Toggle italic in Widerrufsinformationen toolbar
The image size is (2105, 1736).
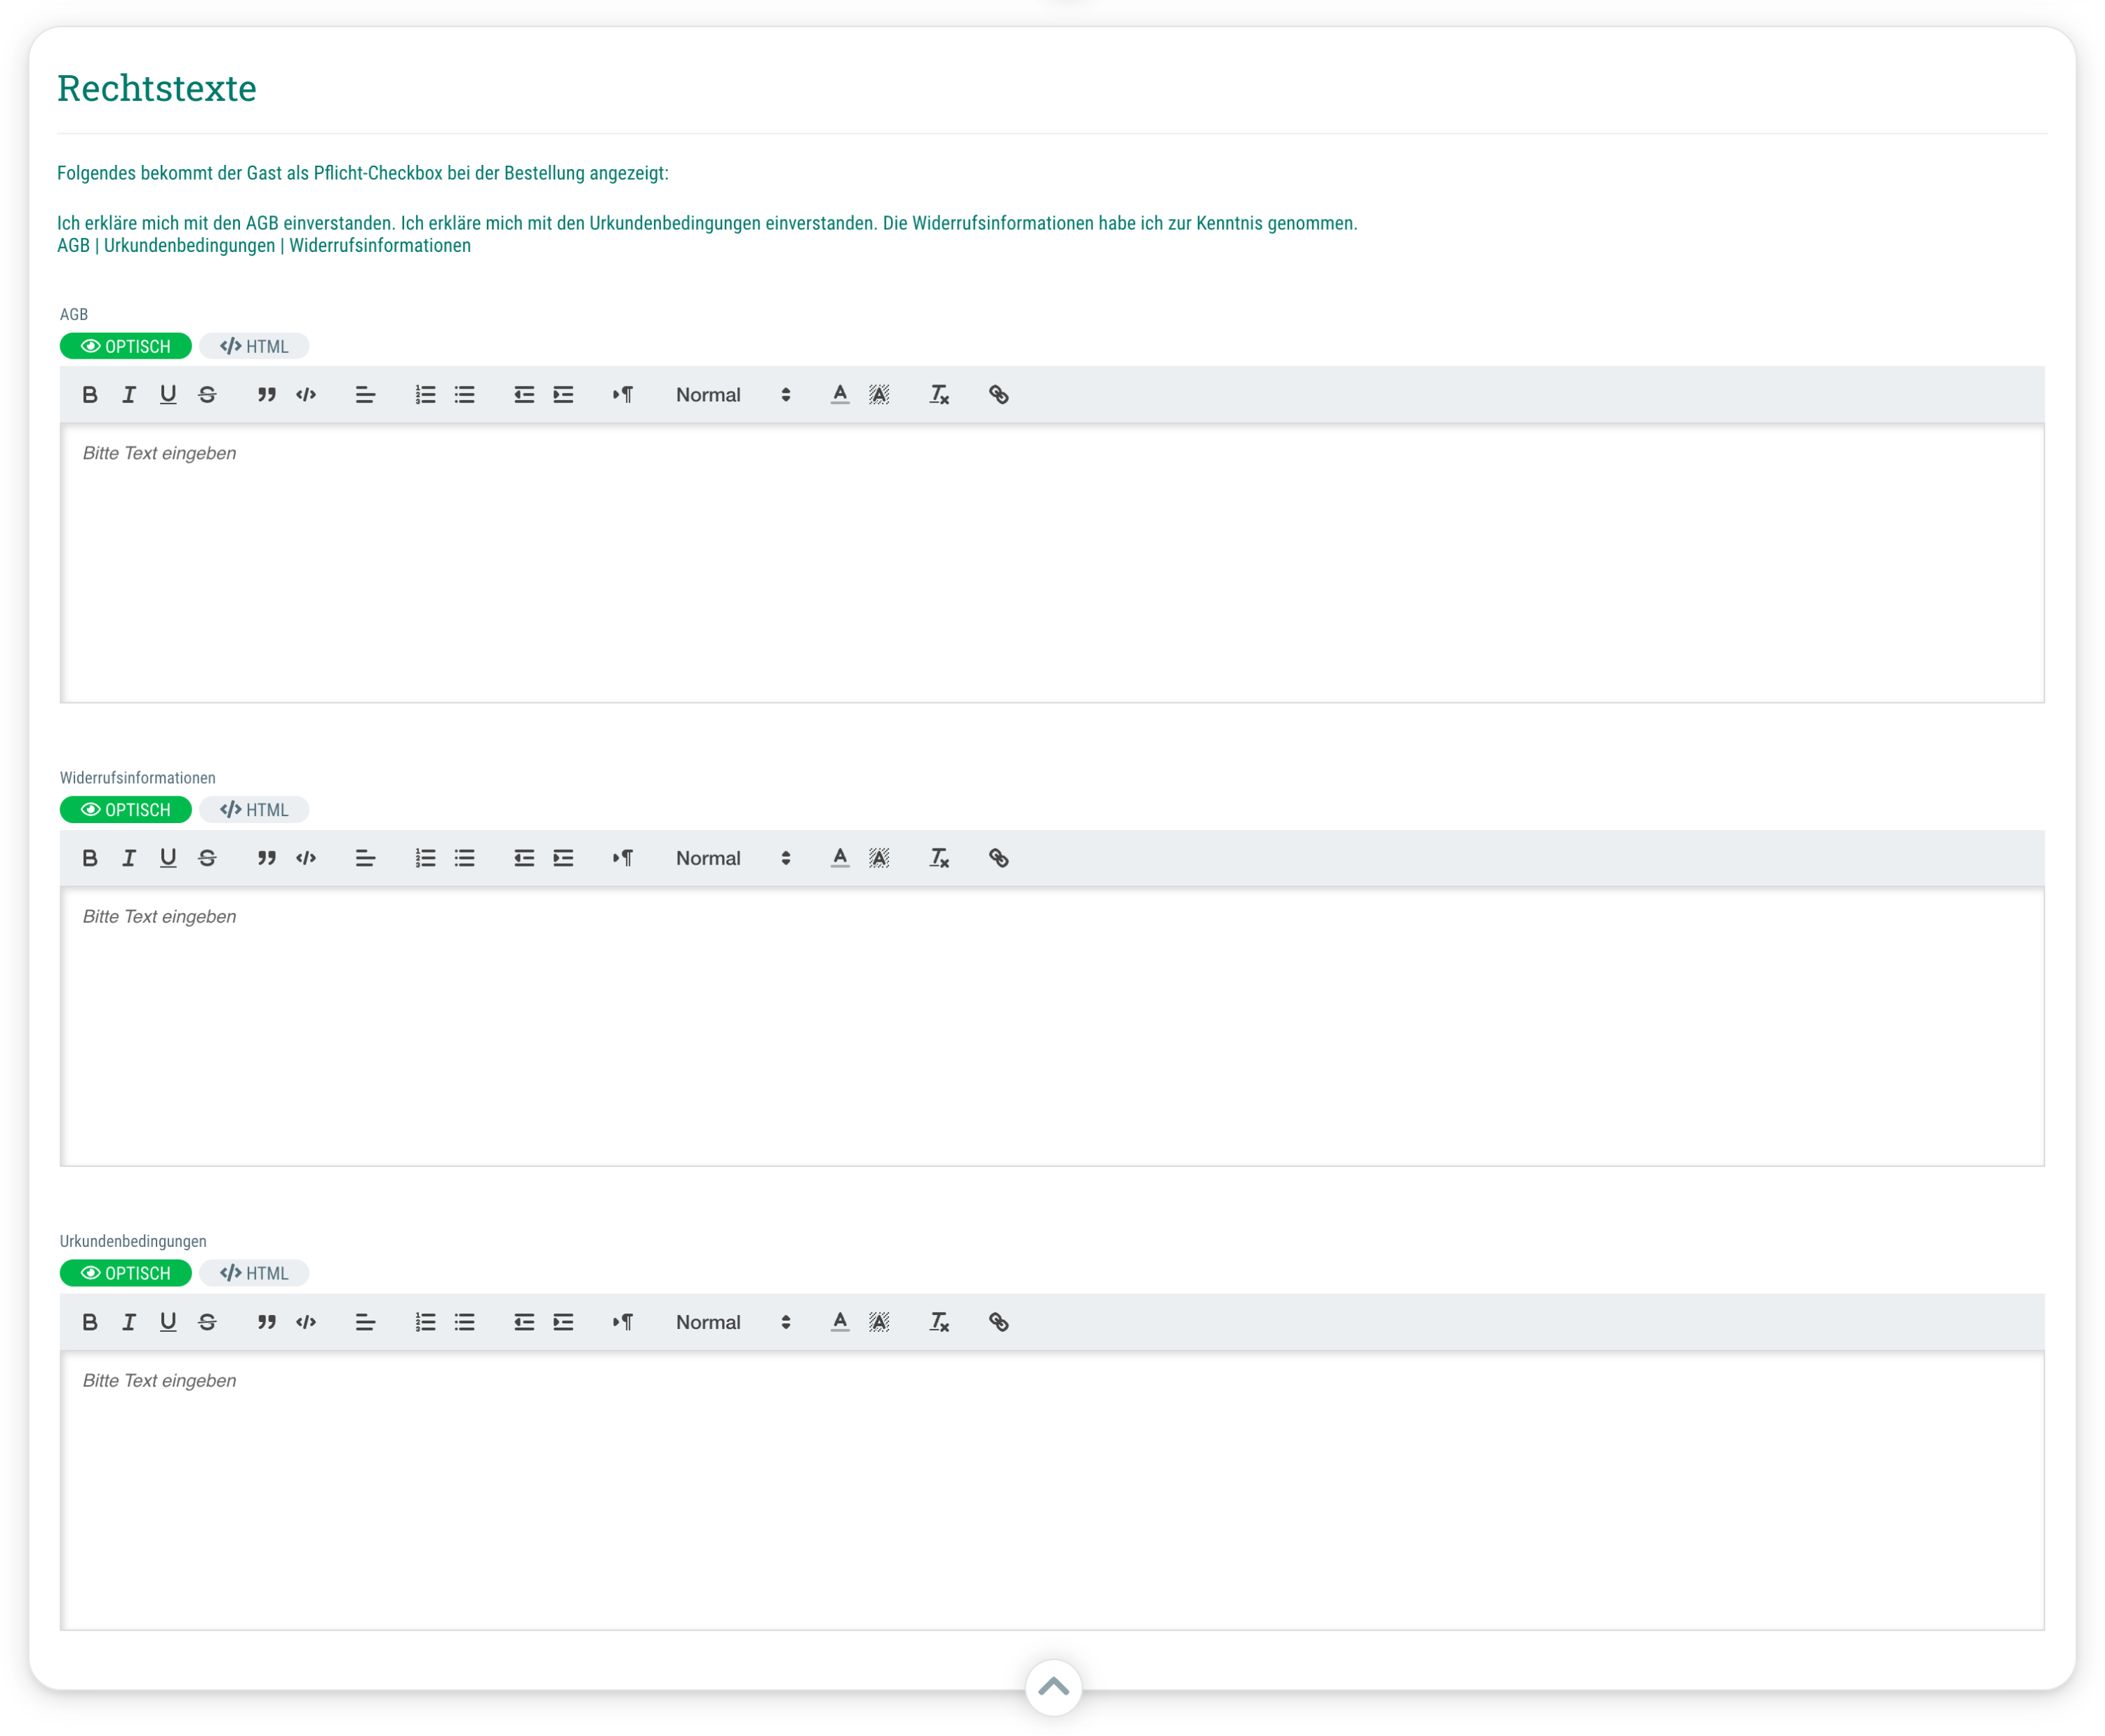click(x=129, y=858)
